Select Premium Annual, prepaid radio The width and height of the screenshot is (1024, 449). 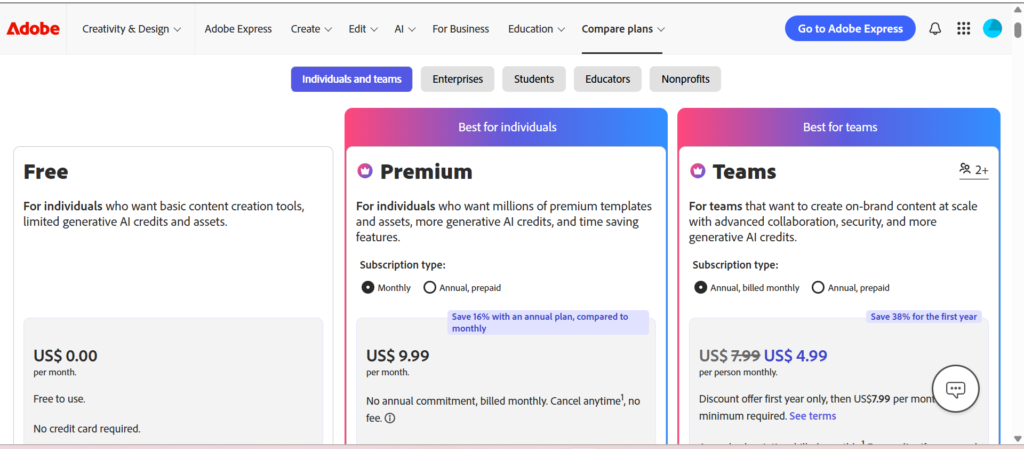point(429,287)
